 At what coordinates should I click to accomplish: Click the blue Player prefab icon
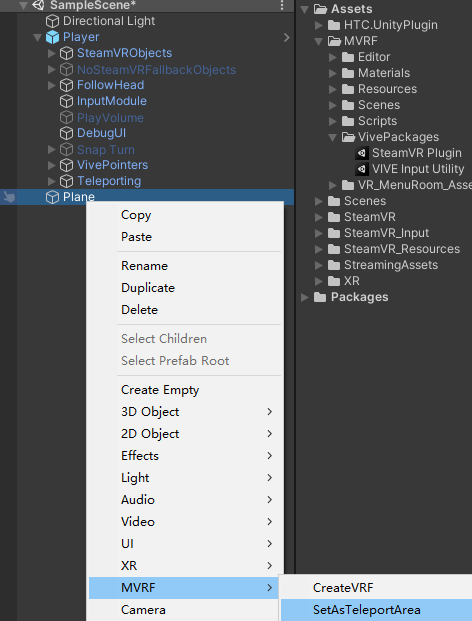(52, 37)
